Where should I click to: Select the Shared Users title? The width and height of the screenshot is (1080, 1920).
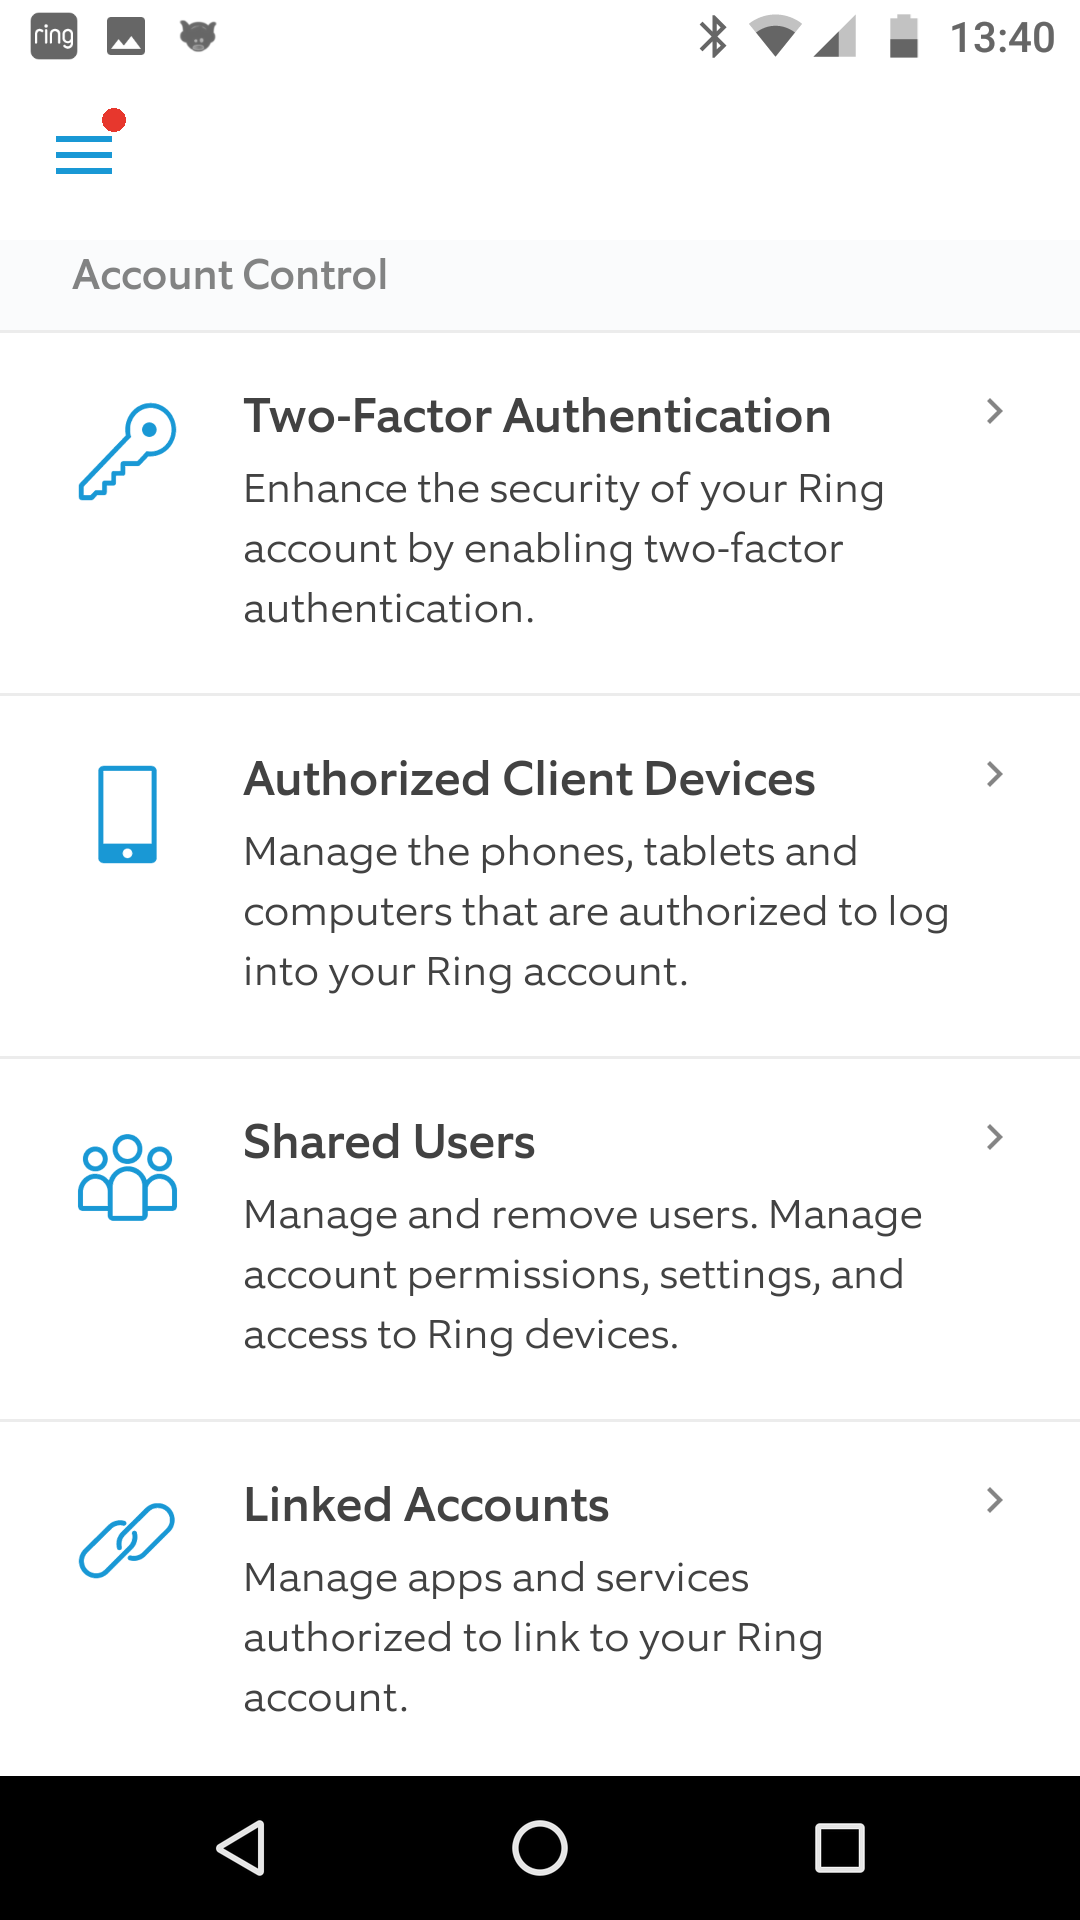click(x=389, y=1142)
